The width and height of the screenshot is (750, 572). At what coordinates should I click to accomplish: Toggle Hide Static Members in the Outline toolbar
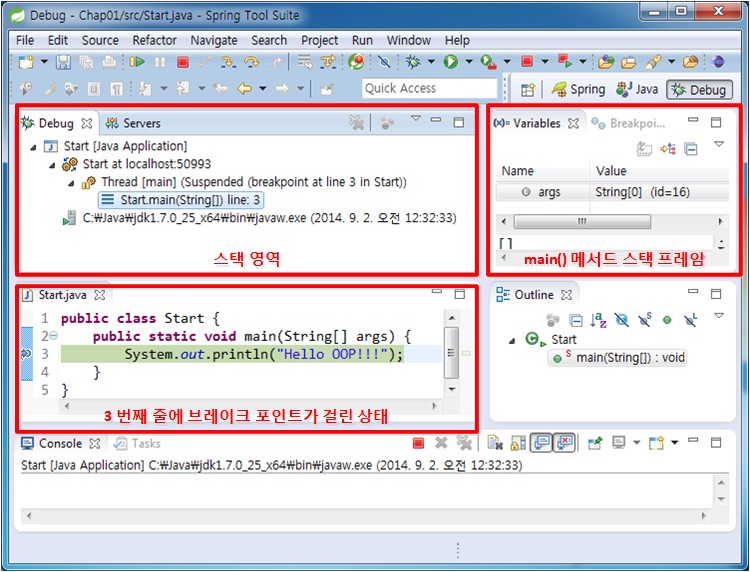[x=645, y=320]
